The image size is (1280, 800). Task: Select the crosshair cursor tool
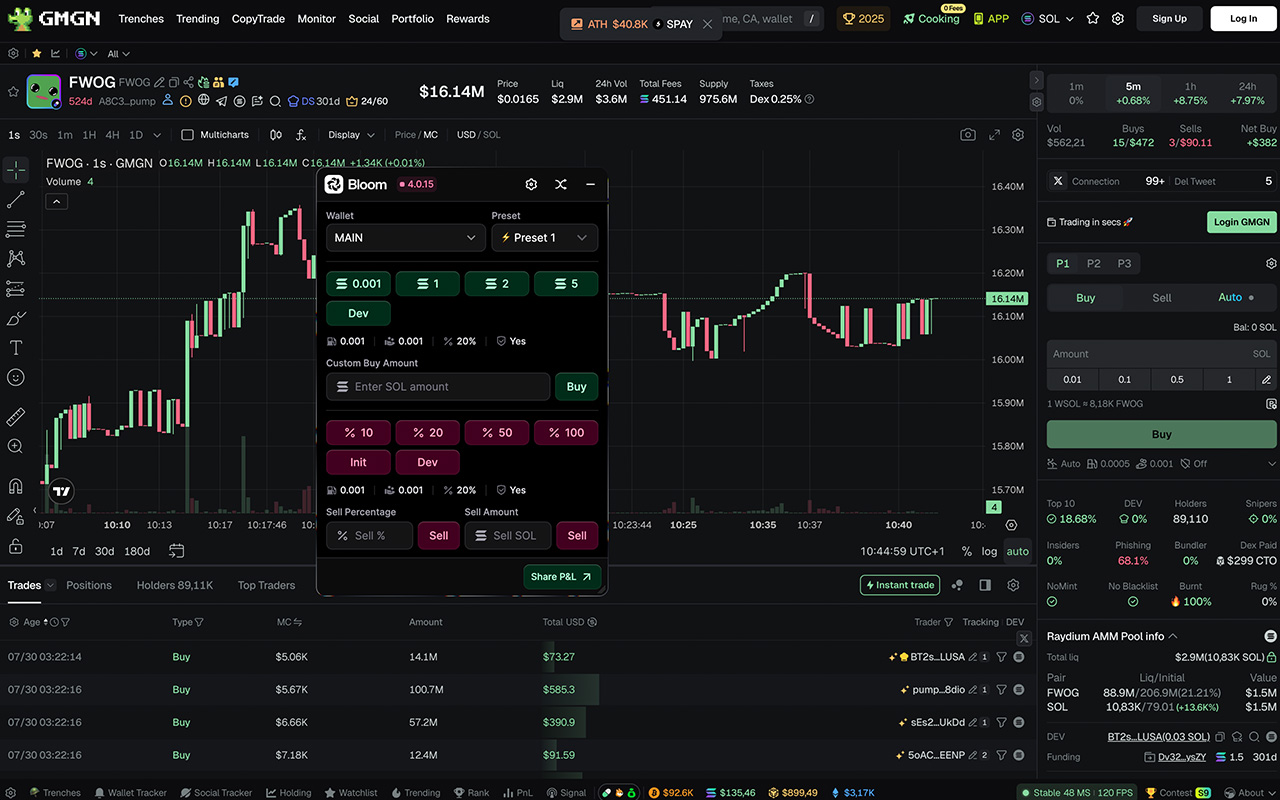tap(16, 170)
